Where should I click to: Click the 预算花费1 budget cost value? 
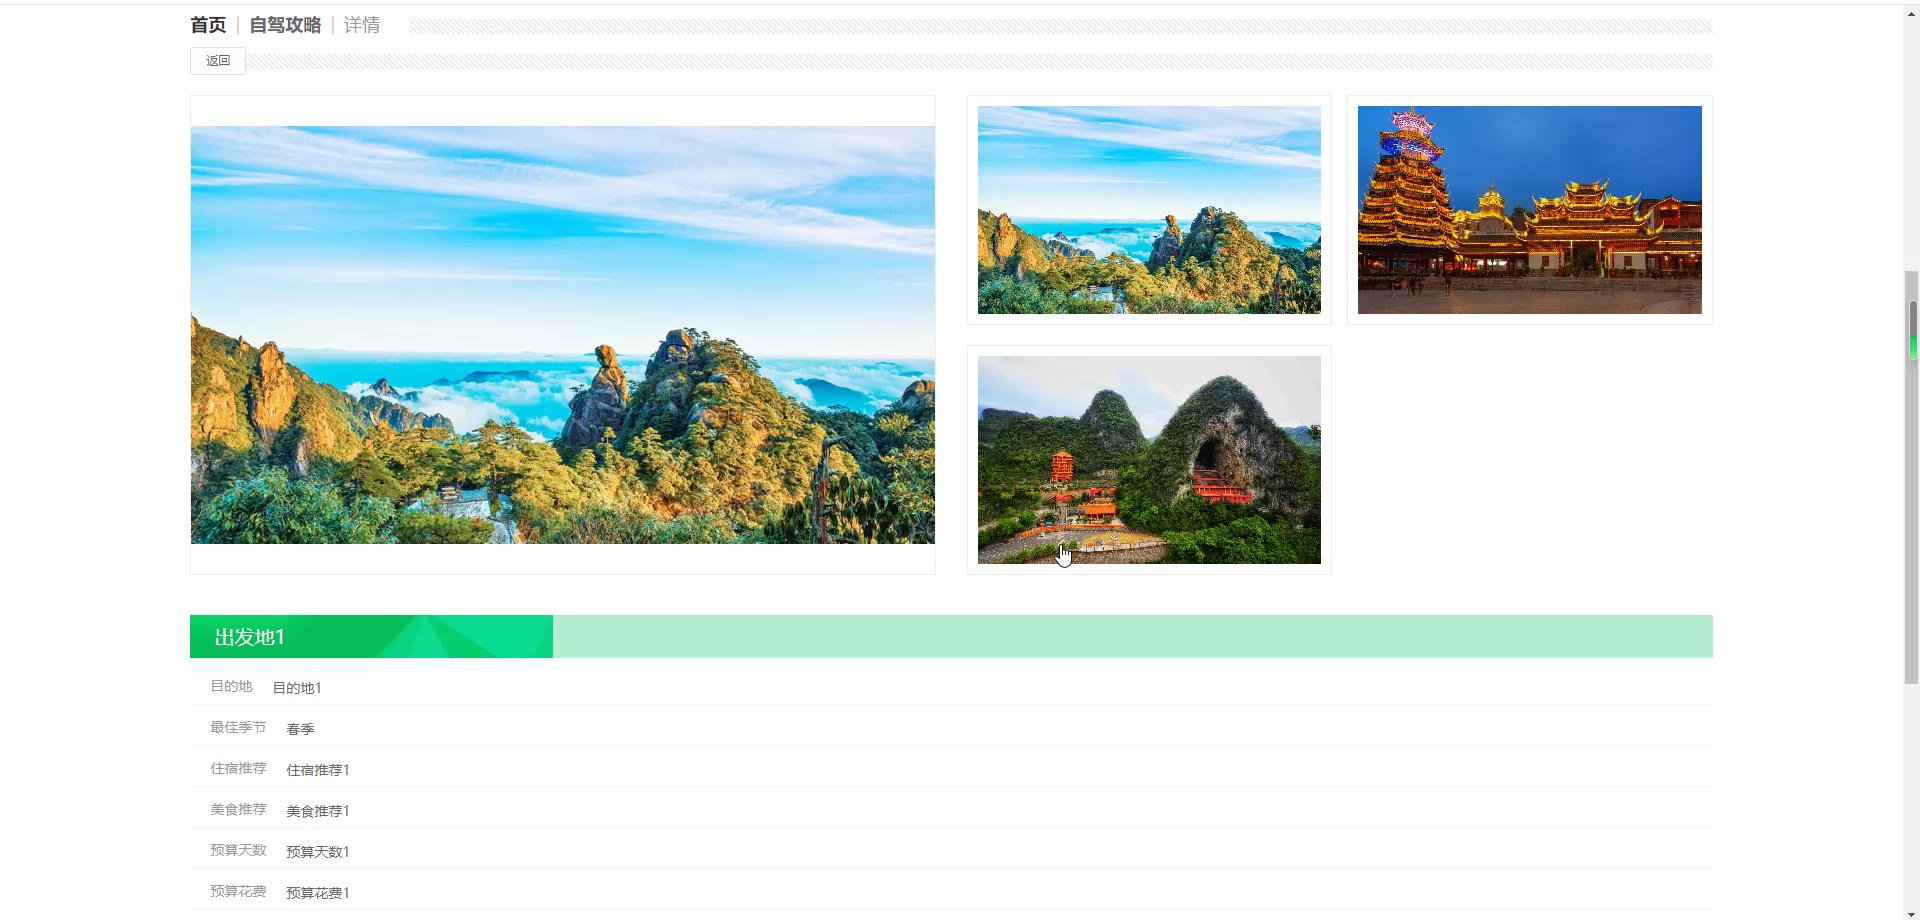click(318, 893)
